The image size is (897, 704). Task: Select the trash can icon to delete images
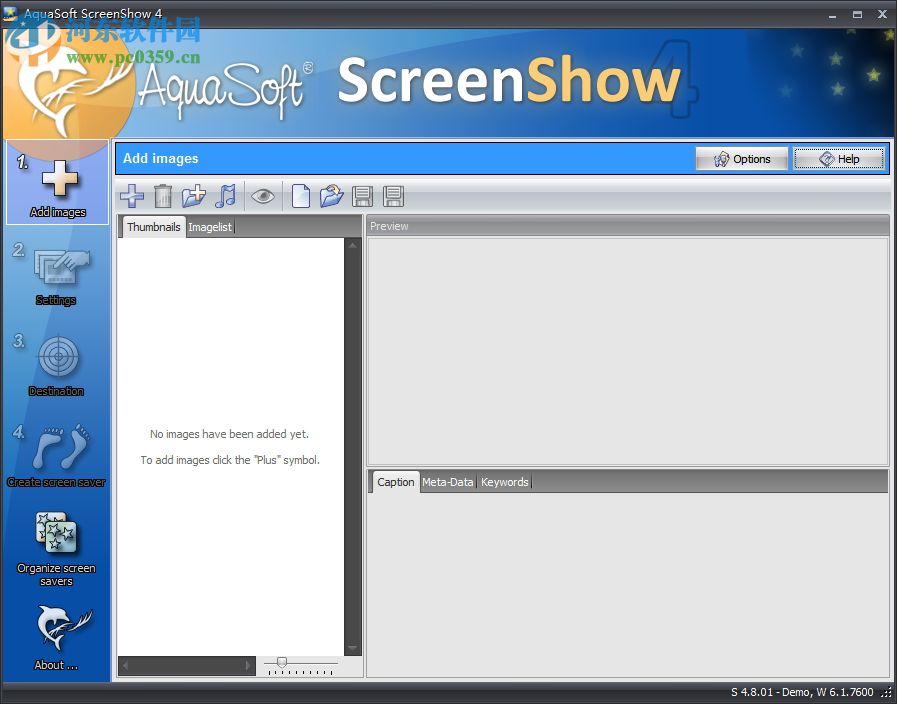(163, 196)
